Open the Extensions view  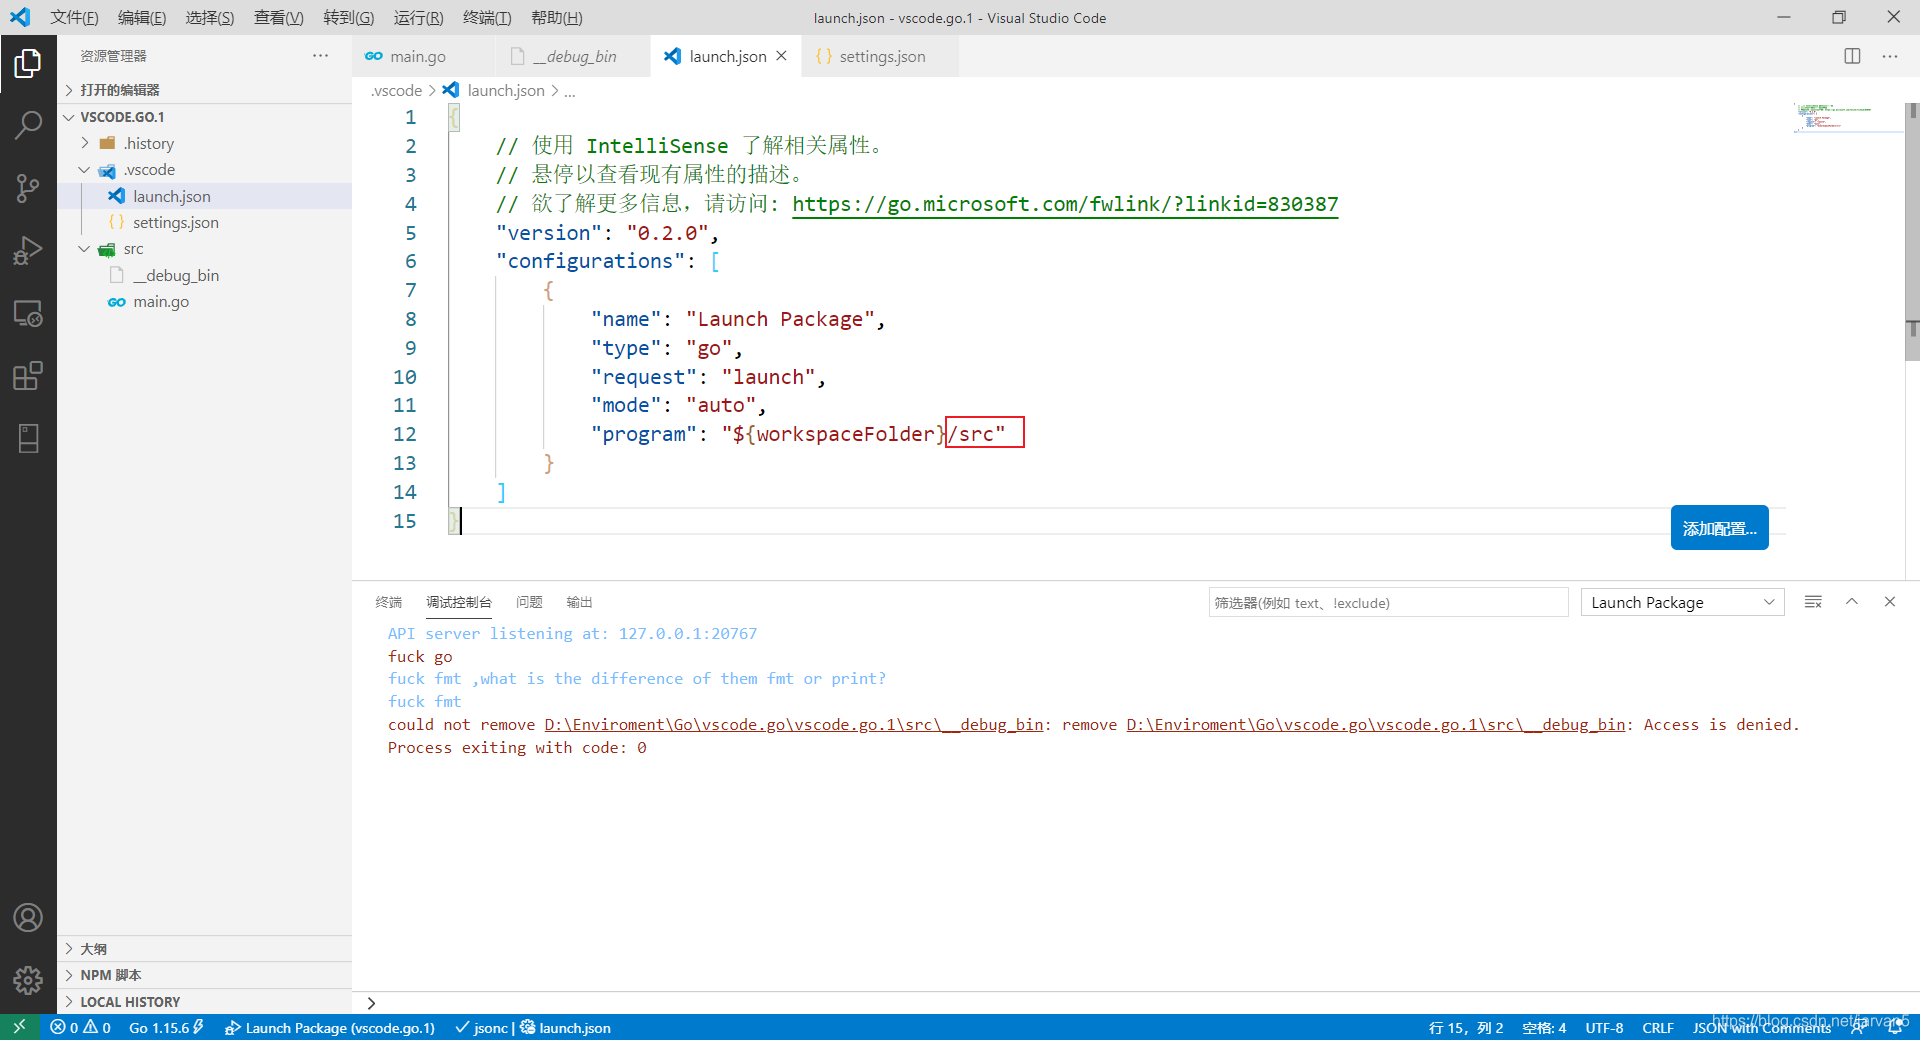point(28,375)
